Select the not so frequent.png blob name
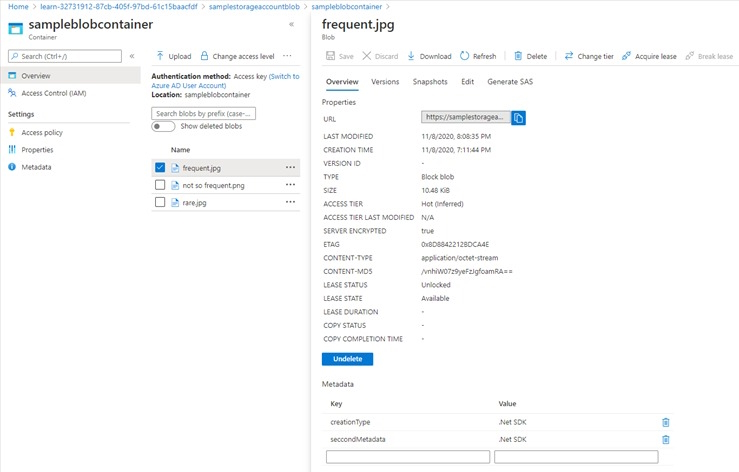 pos(213,185)
